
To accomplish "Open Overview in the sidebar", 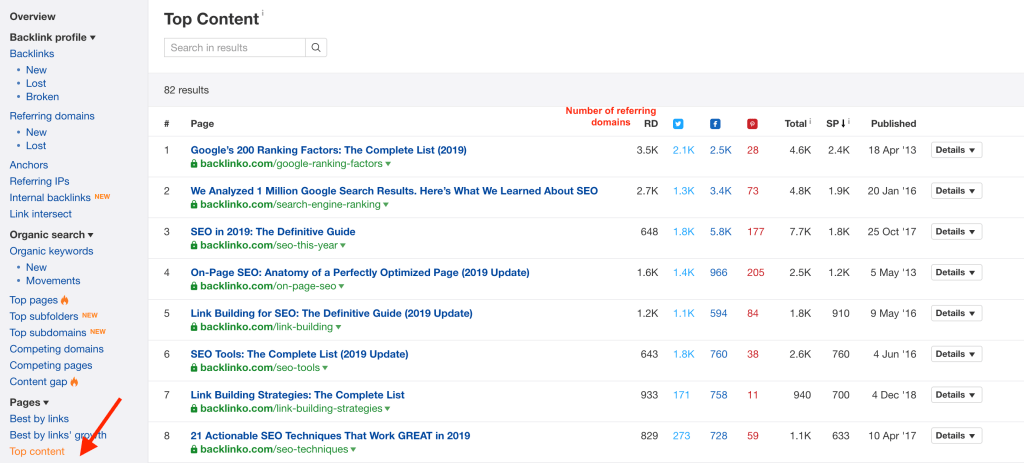I will pos(33,17).
